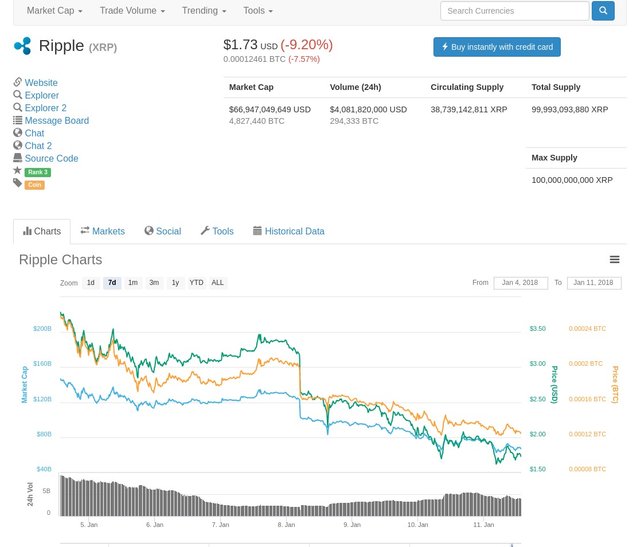Open the Message Board link

tap(56, 121)
